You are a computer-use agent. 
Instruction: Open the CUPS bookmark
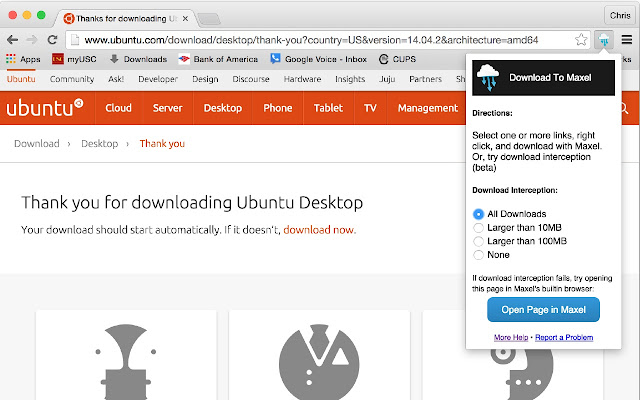point(397,59)
